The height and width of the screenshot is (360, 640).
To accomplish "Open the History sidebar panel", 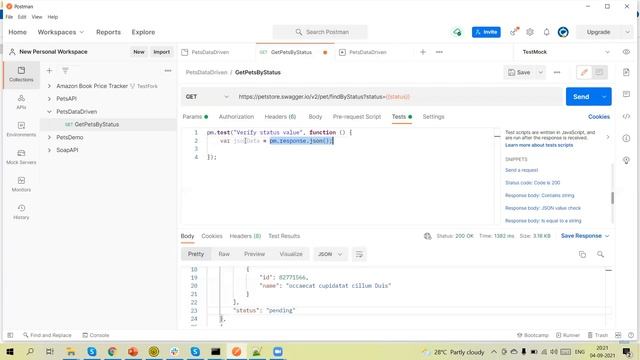I will (21, 212).
